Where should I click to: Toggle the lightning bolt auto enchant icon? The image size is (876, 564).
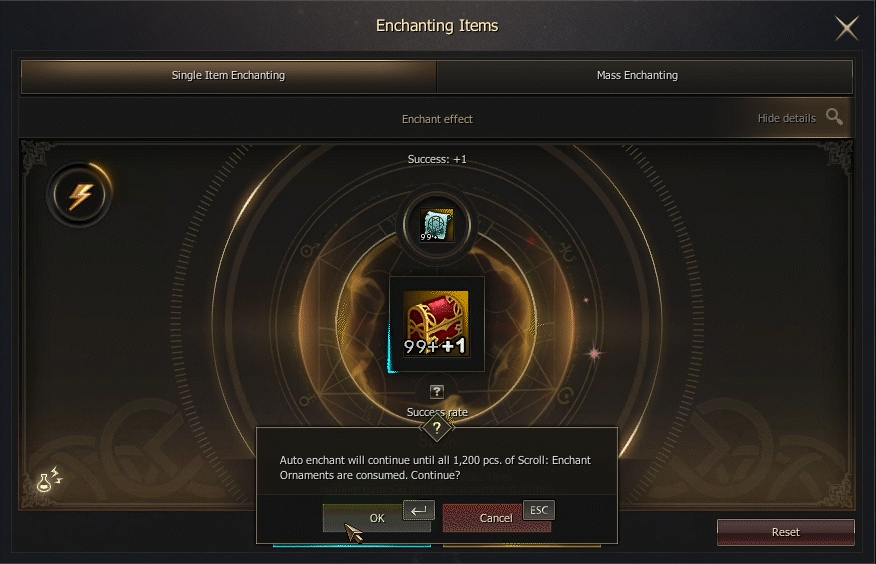pyautogui.click(x=80, y=195)
